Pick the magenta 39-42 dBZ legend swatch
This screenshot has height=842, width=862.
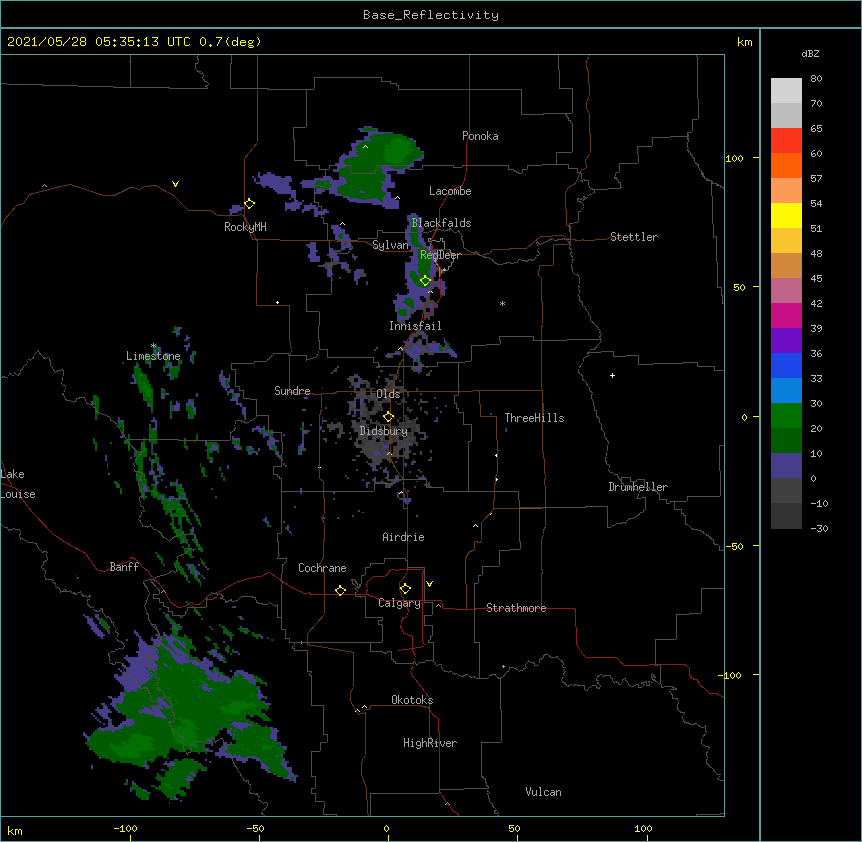786,315
